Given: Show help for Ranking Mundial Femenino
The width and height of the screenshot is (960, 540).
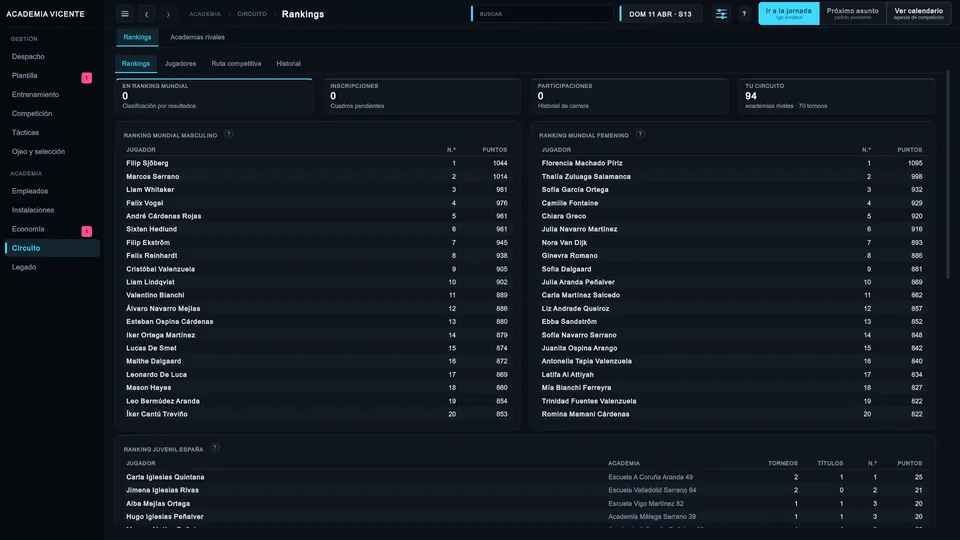Looking at the screenshot, I should pos(640,134).
